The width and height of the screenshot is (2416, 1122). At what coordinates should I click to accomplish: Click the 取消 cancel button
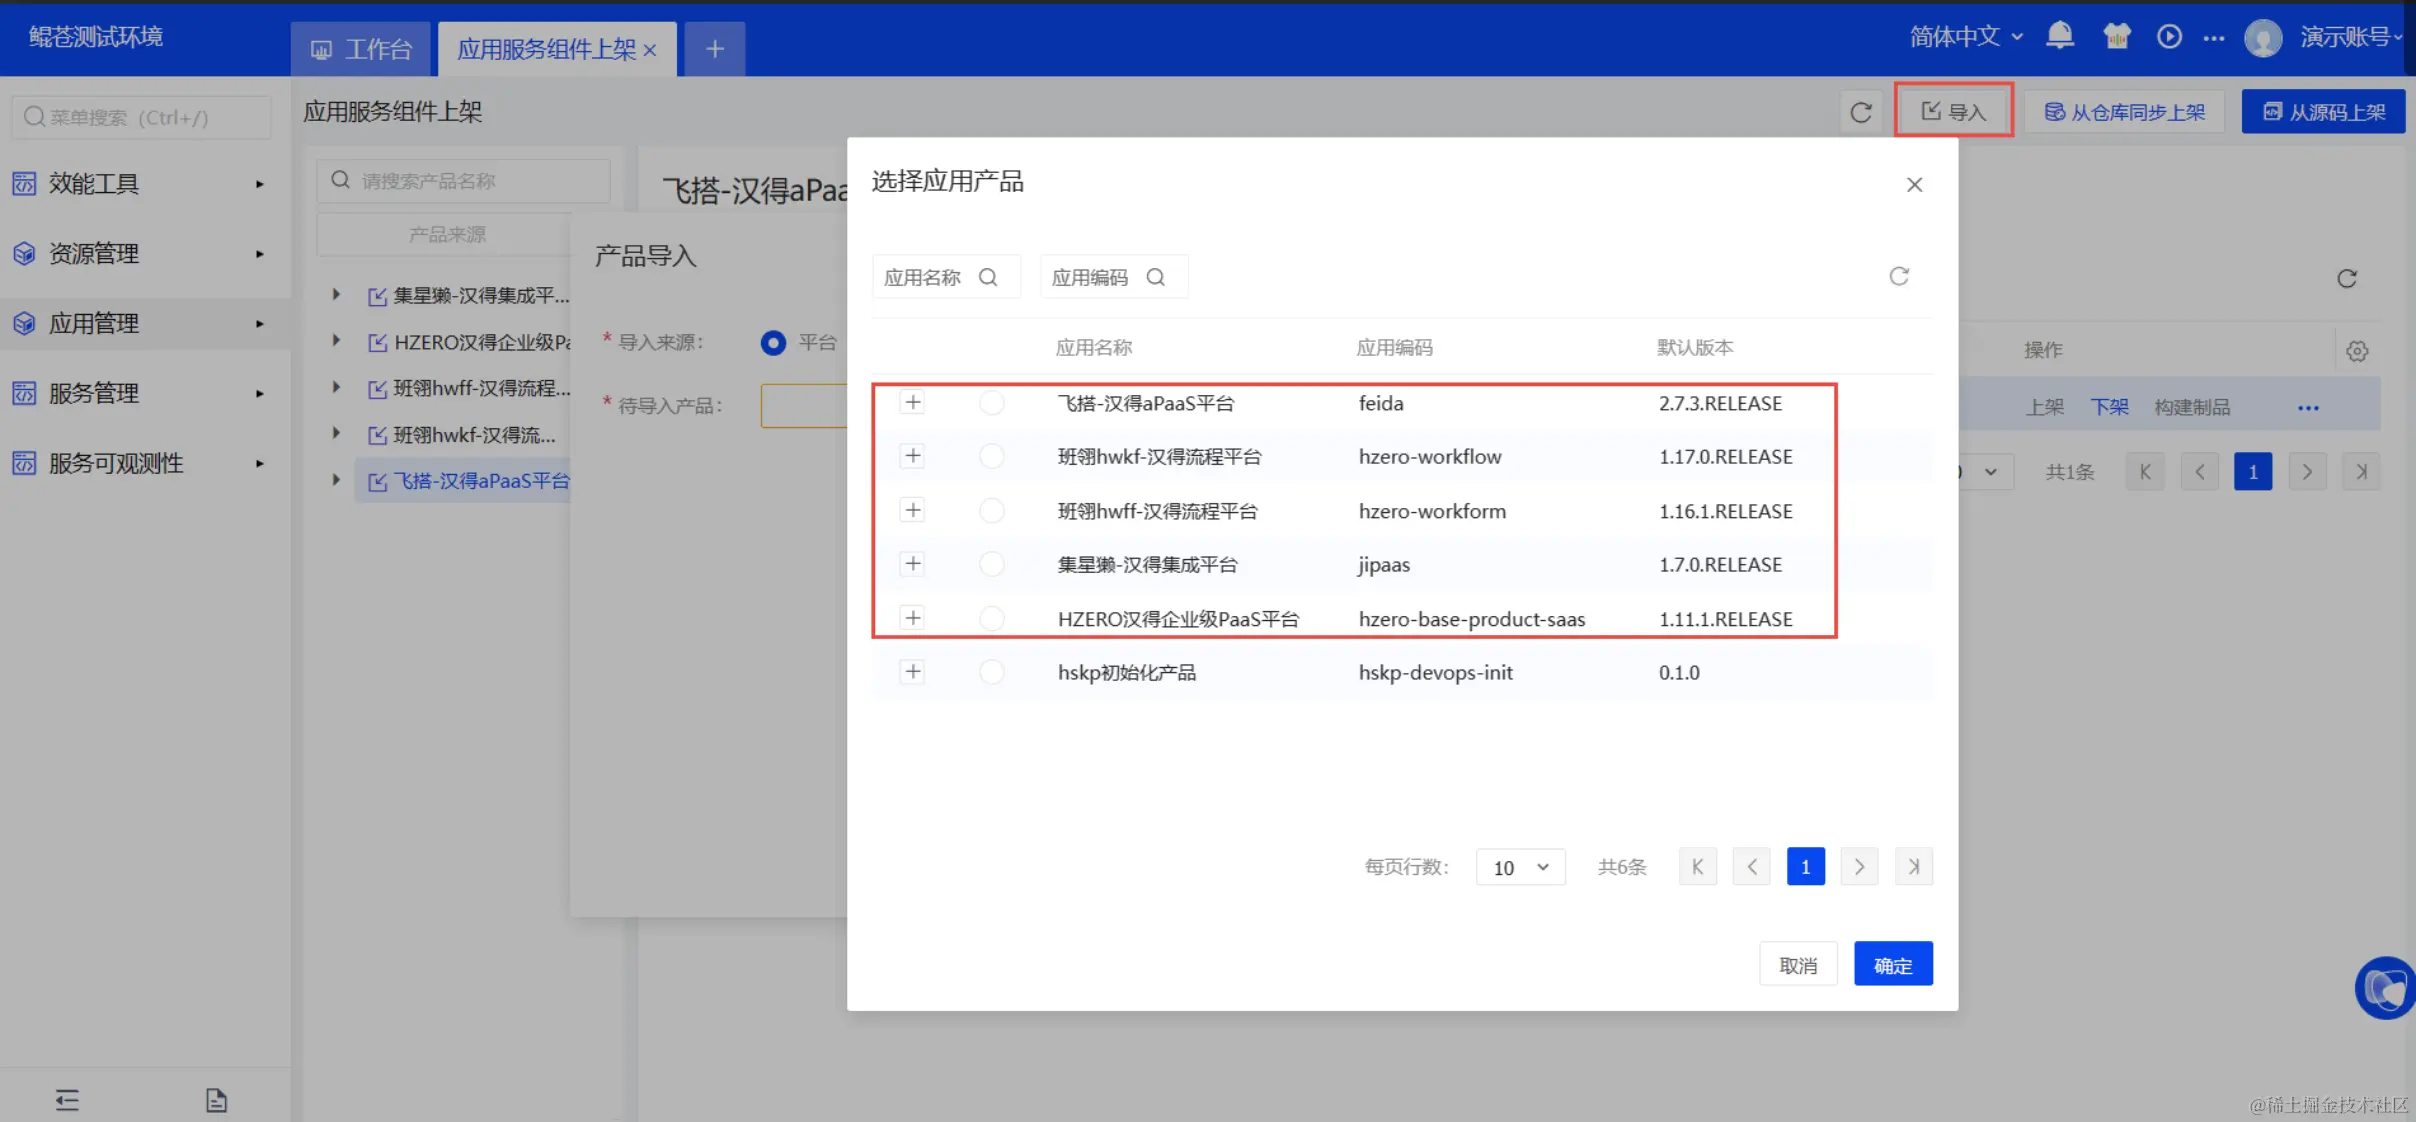click(x=1797, y=965)
